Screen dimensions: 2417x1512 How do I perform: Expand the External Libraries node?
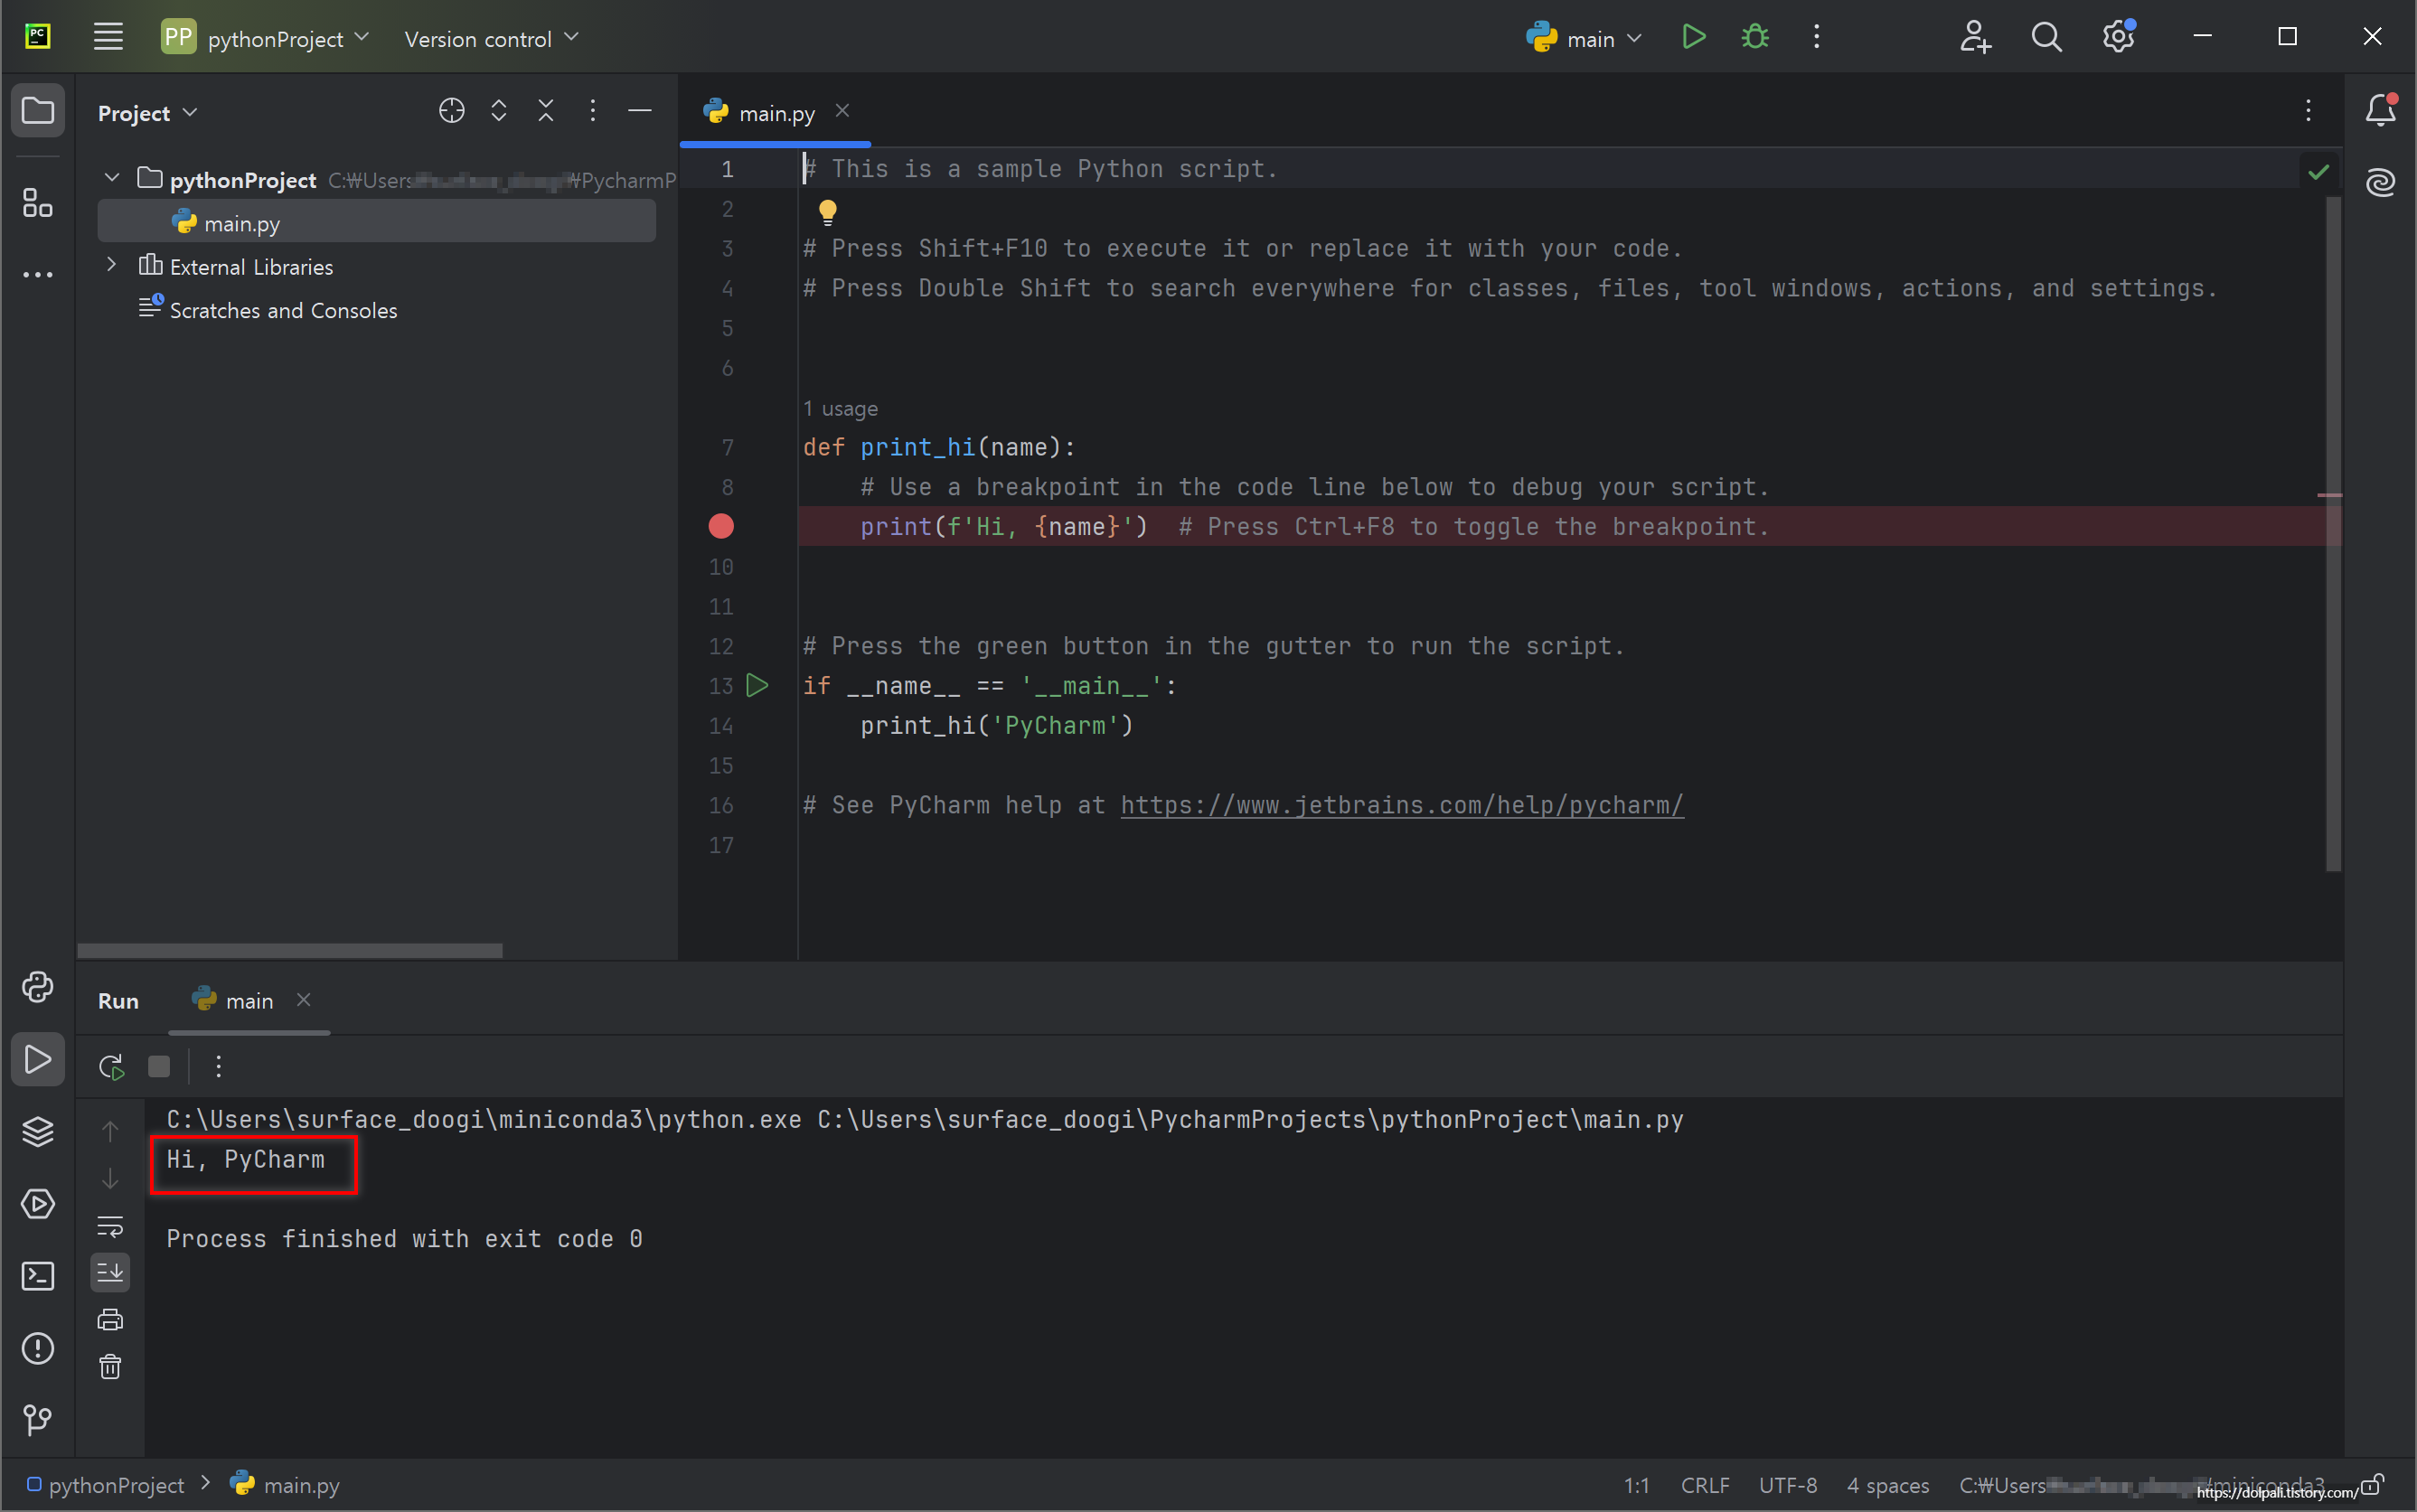pos(112,266)
